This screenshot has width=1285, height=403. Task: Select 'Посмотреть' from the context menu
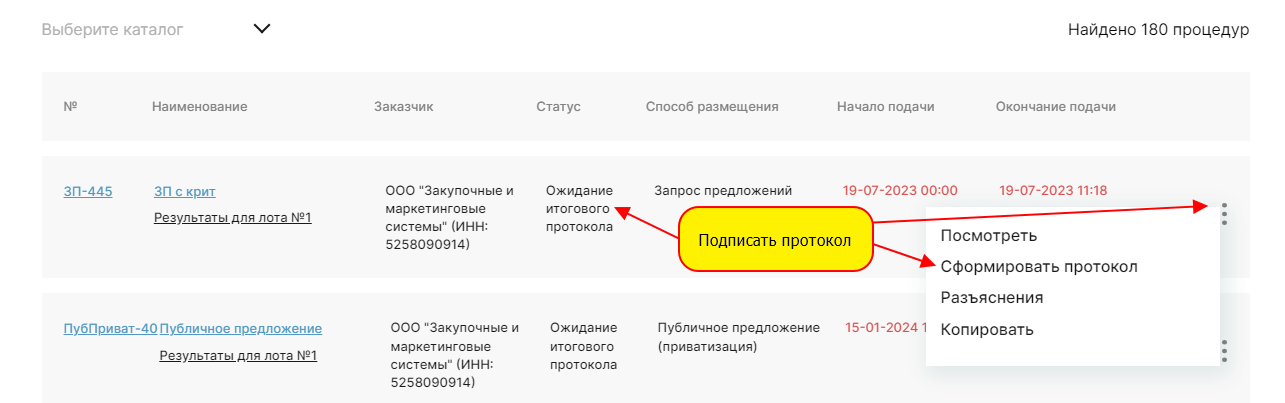pos(988,236)
